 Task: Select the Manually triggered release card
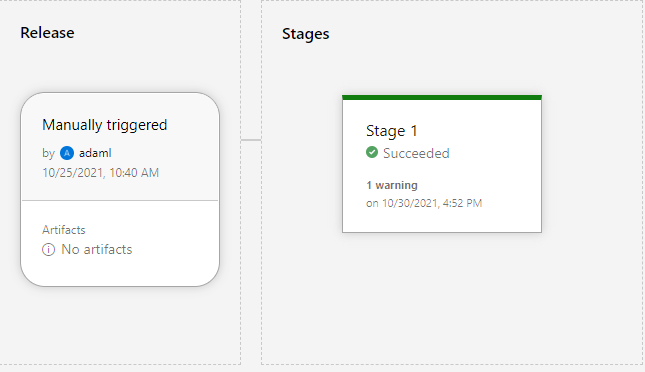point(120,189)
